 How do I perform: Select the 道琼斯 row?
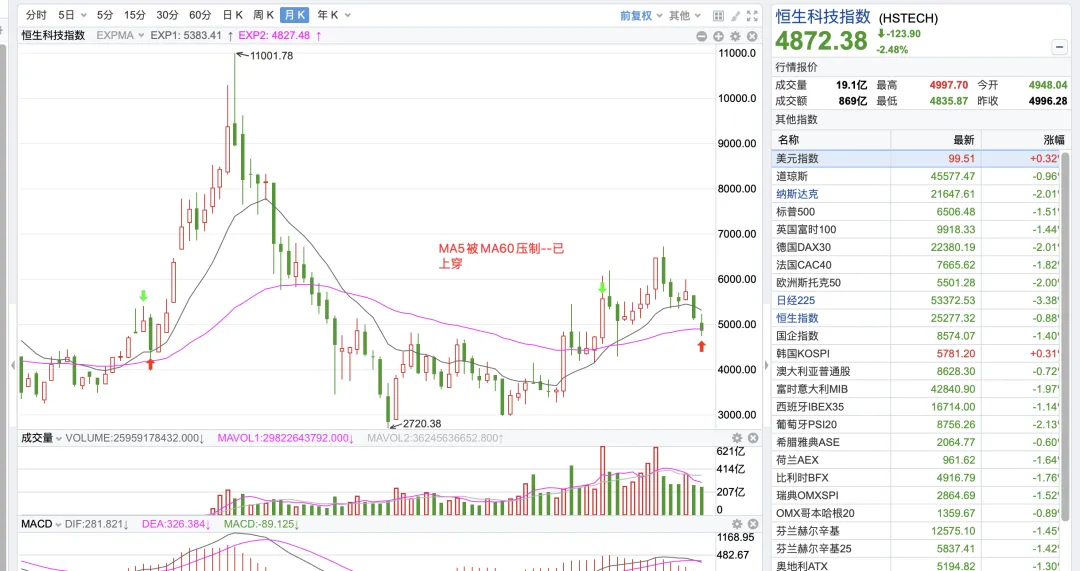tap(917, 176)
